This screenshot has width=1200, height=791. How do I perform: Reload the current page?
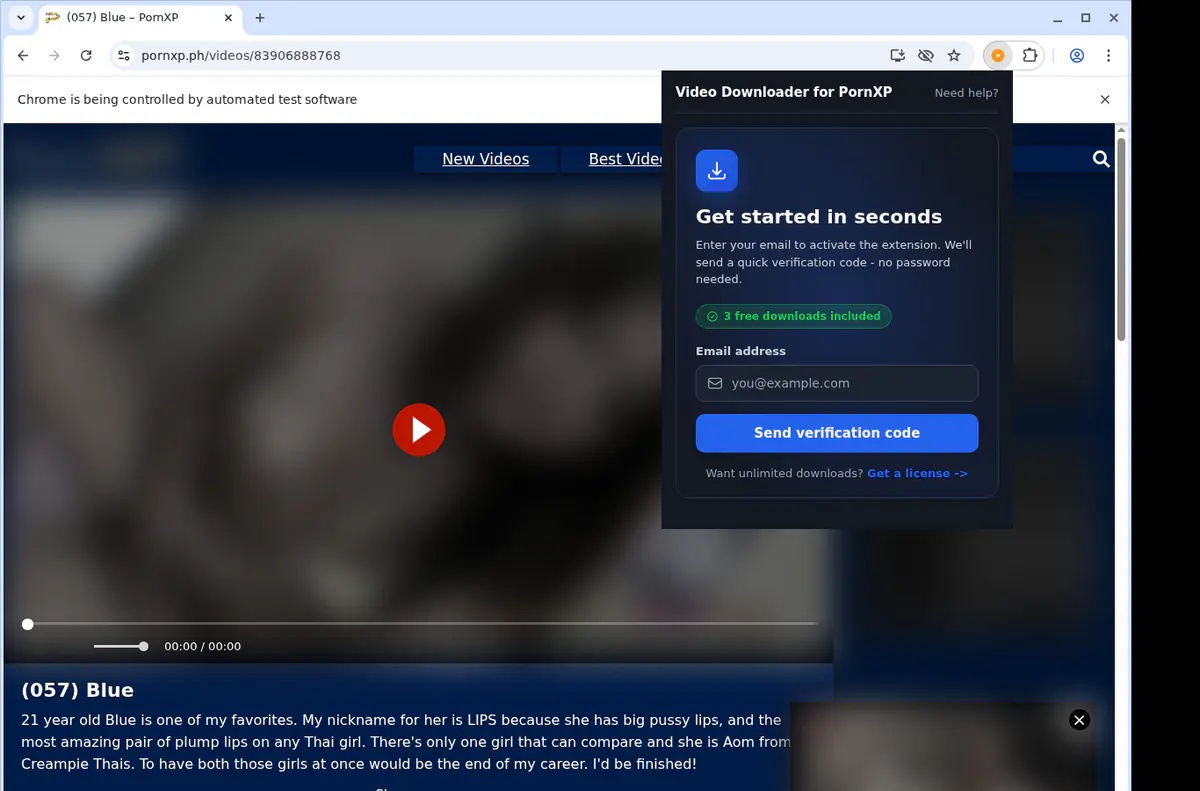coord(86,56)
